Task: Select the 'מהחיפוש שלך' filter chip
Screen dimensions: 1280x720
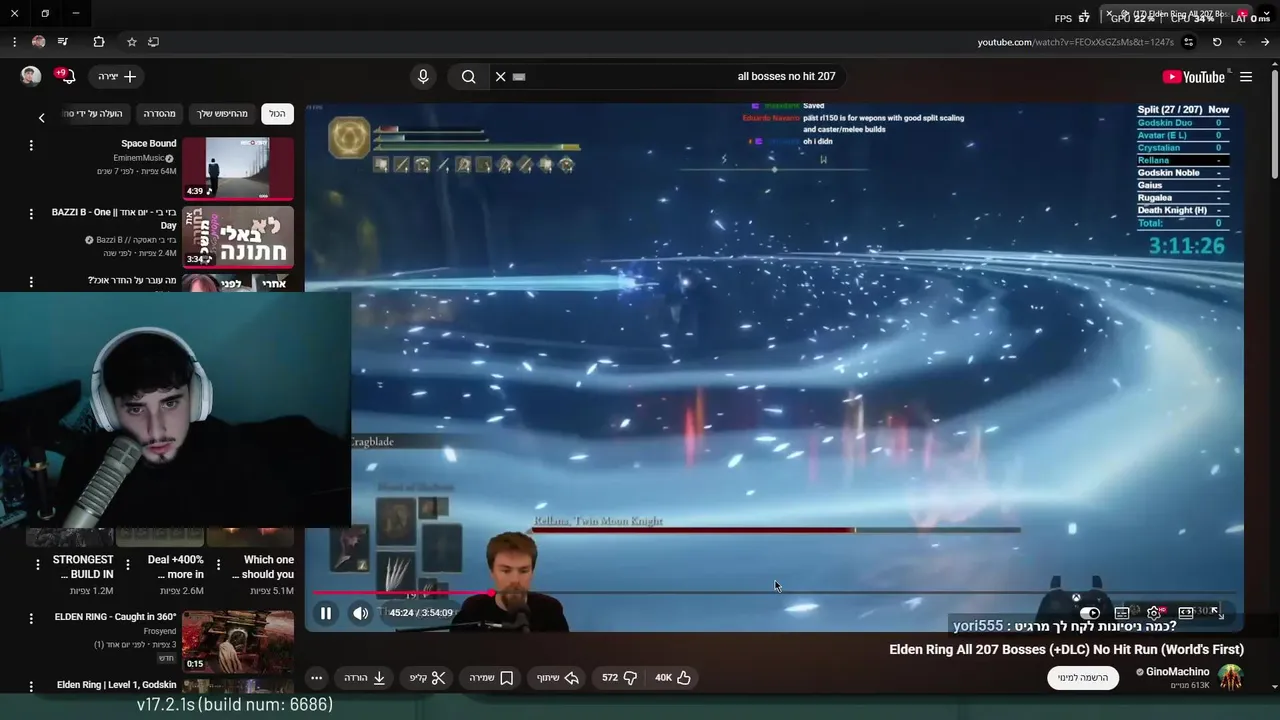Action: coord(222,114)
